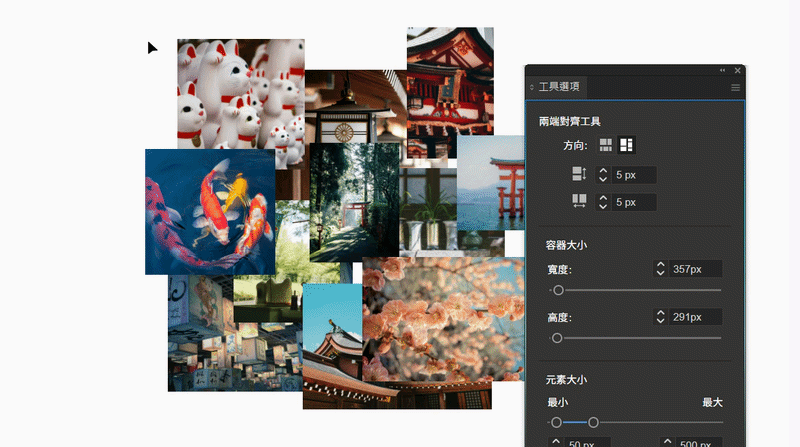Image resolution: width=800 pixels, height=447 pixels.
Task: Open the Tool Options panel menu icon
Action: (x=735, y=88)
